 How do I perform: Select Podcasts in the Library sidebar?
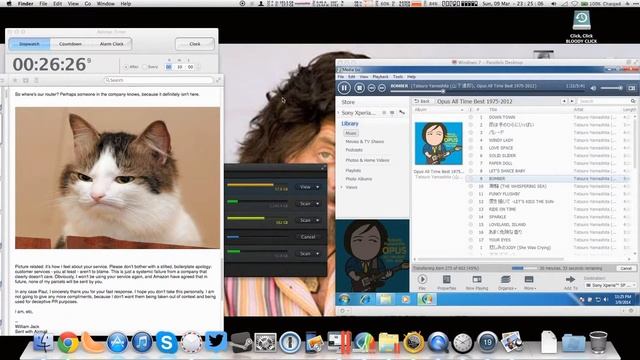click(x=354, y=150)
